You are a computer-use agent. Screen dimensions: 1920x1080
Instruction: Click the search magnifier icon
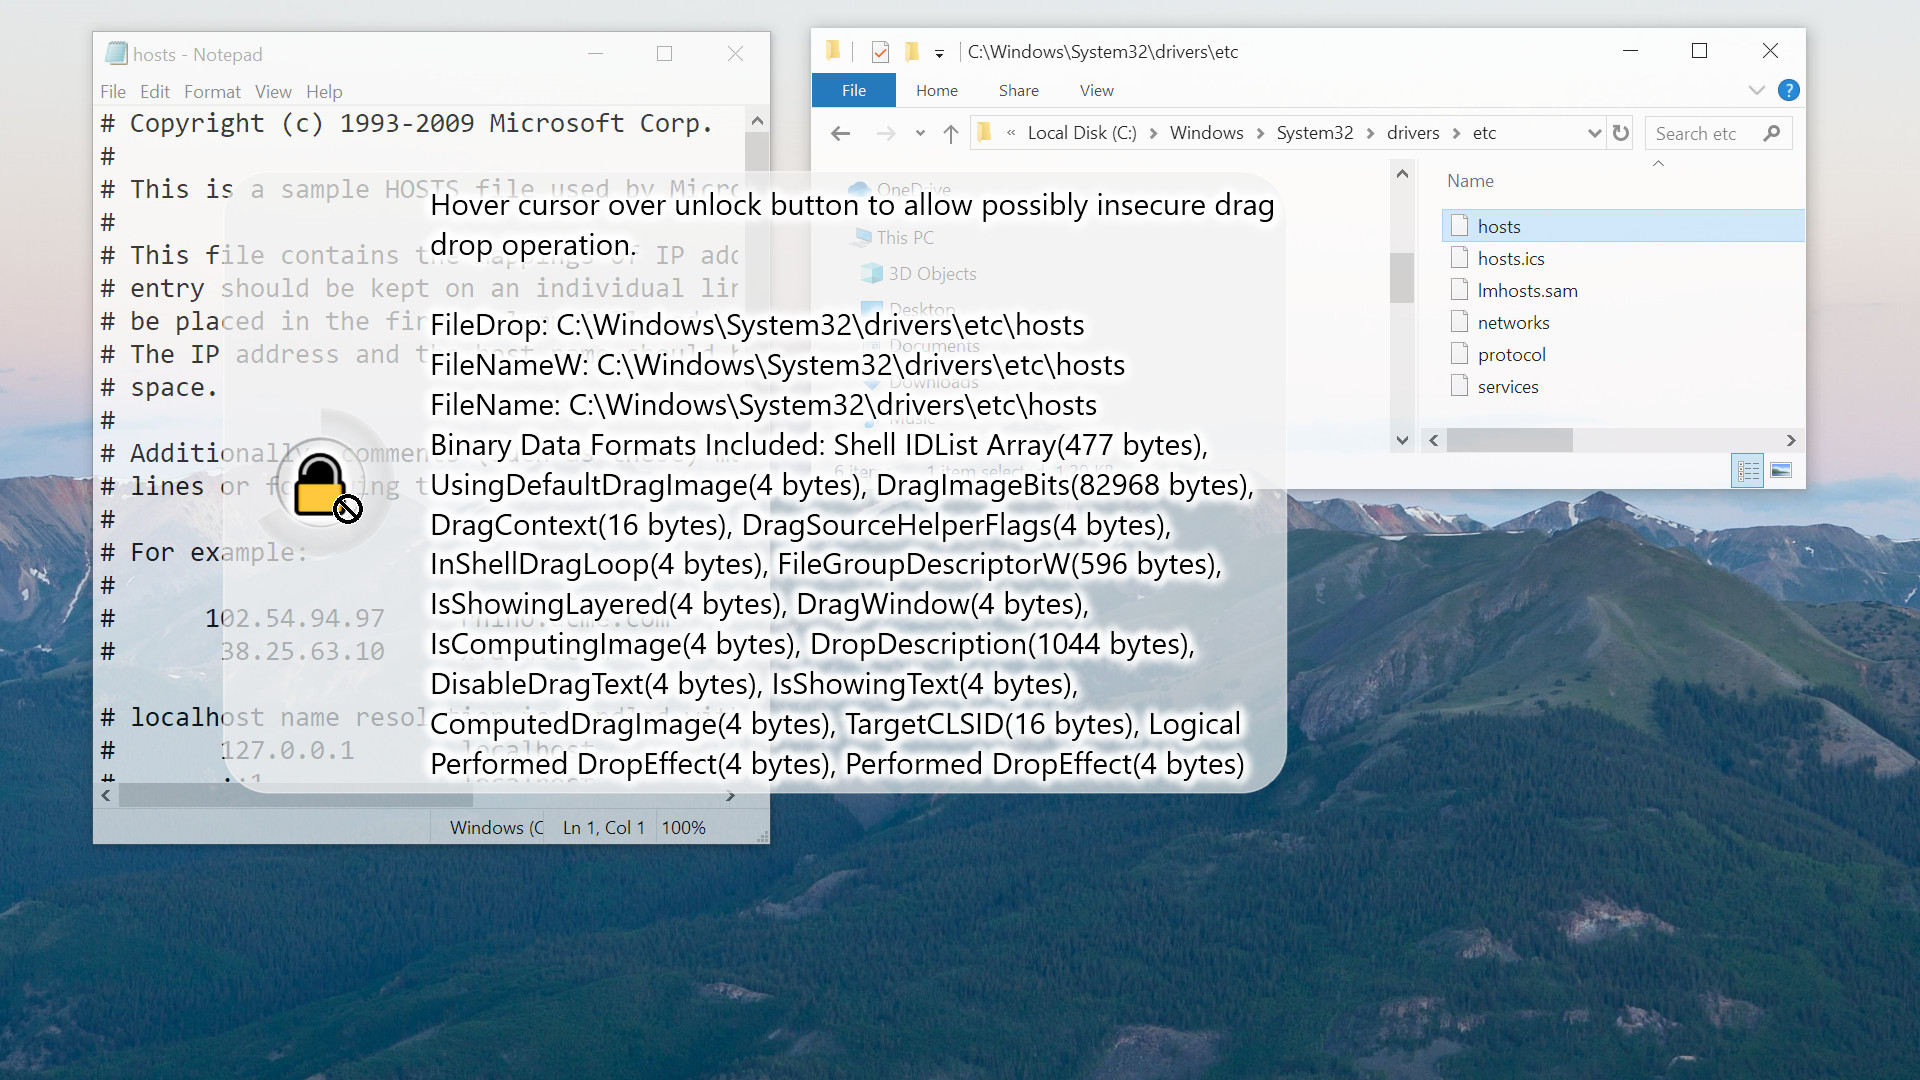[1772, 133]
